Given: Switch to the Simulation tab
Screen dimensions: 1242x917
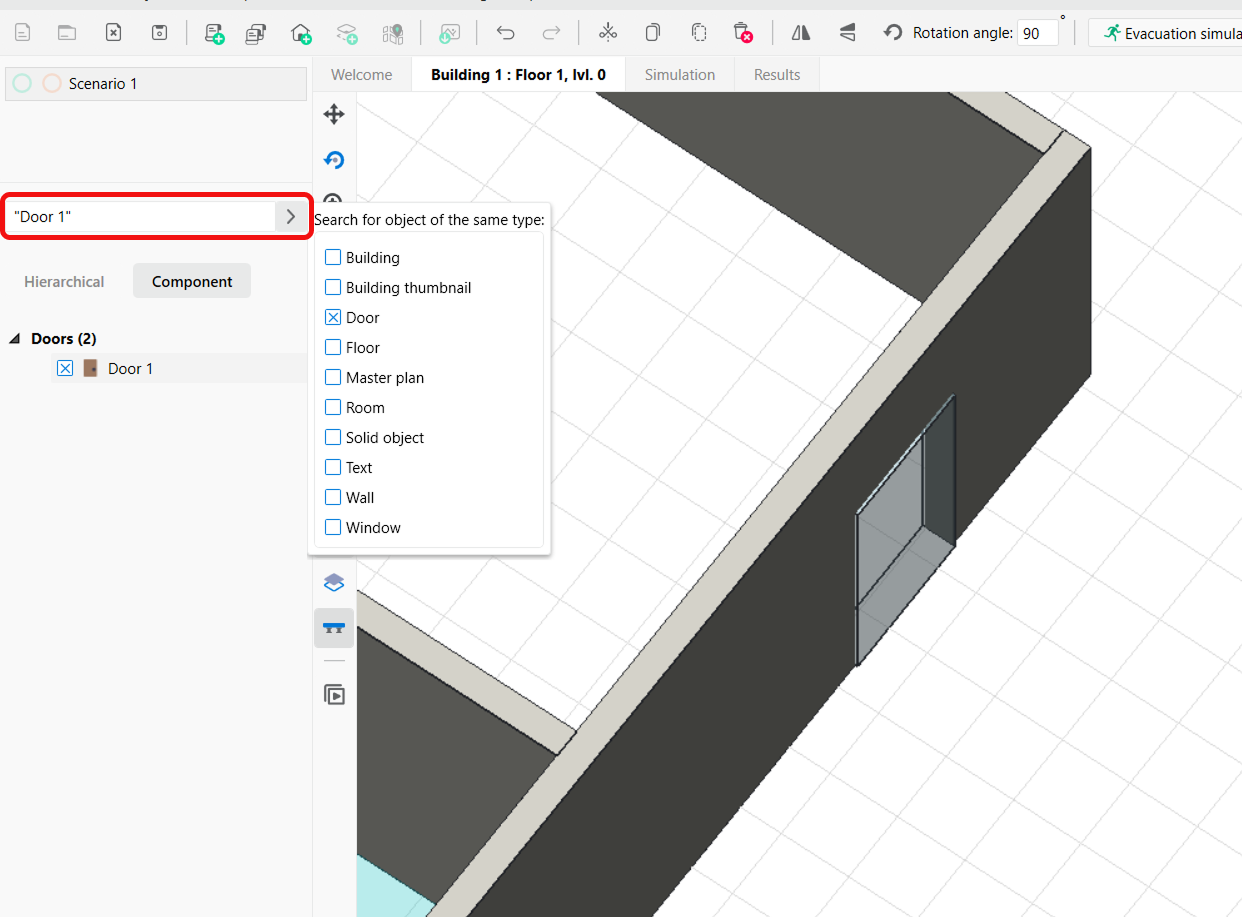Looking at the screenshot, I should (679, 75).
